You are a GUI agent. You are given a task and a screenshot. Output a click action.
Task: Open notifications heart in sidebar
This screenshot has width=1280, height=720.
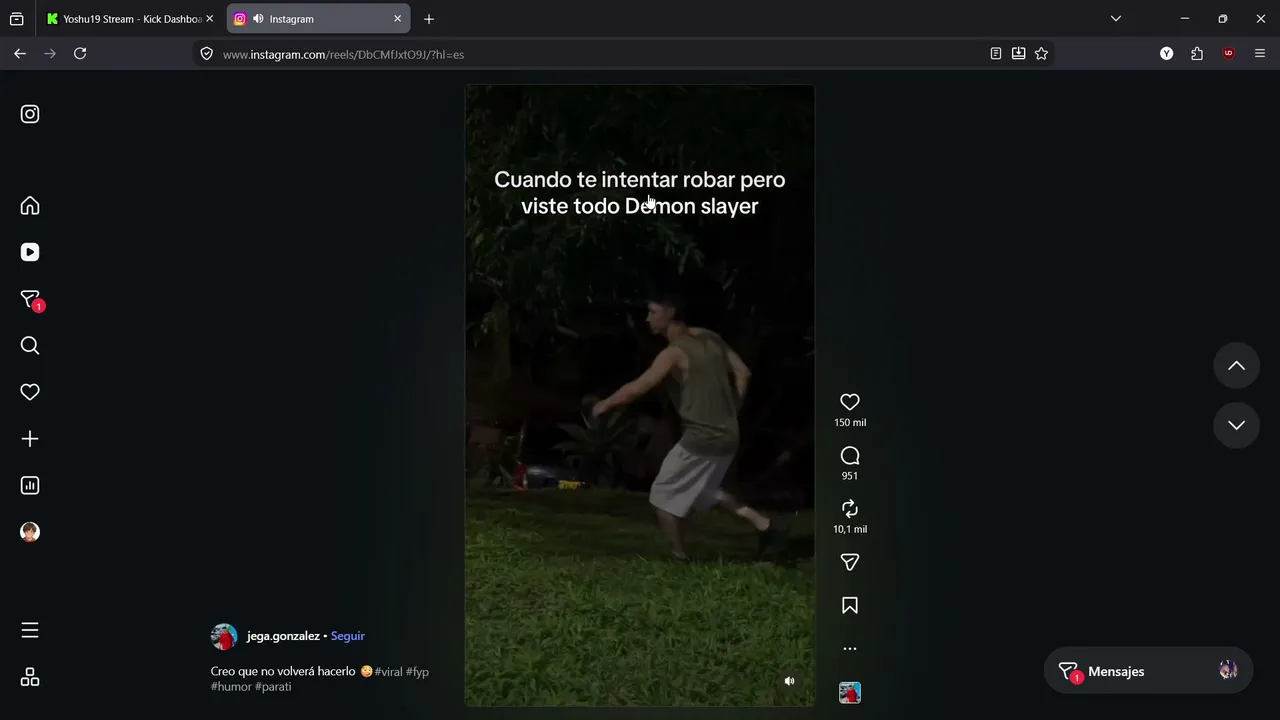30,392
